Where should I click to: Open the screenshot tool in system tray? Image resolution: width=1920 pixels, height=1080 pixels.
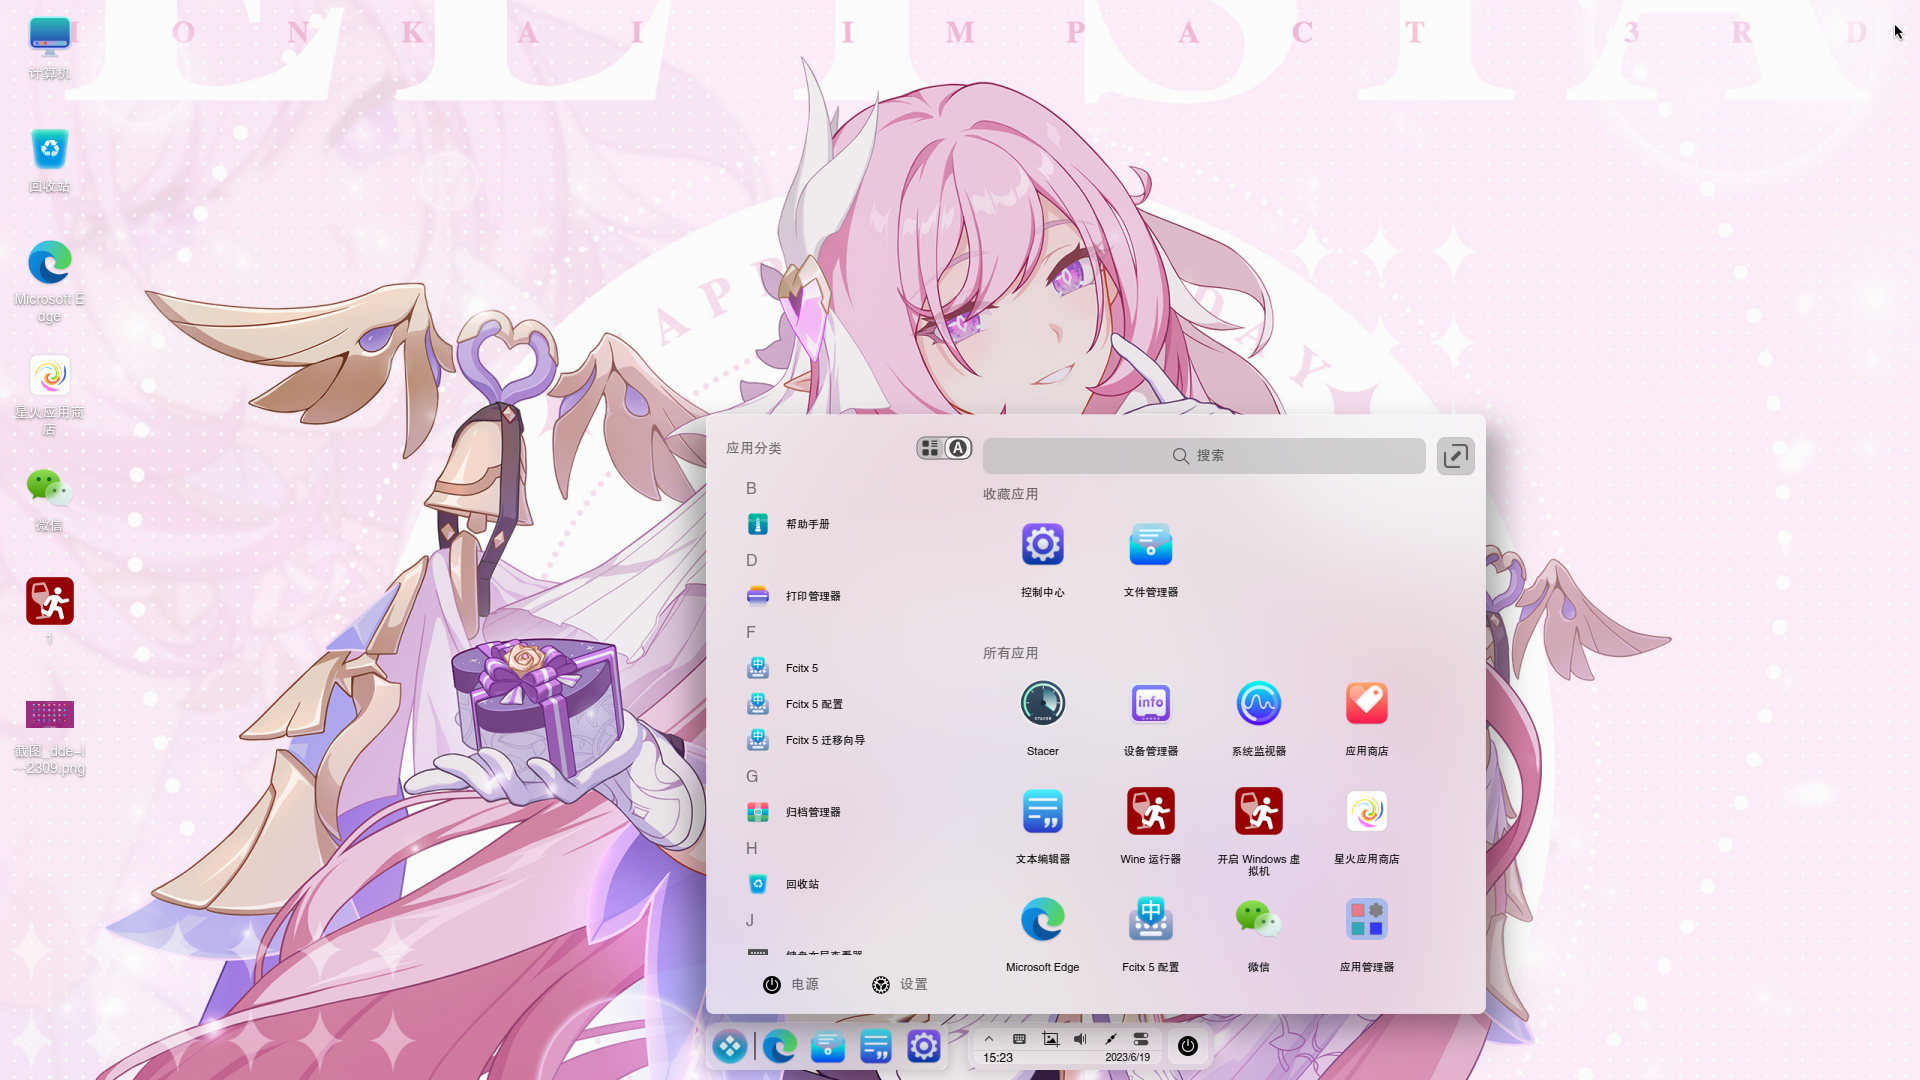[1050, 1039]
